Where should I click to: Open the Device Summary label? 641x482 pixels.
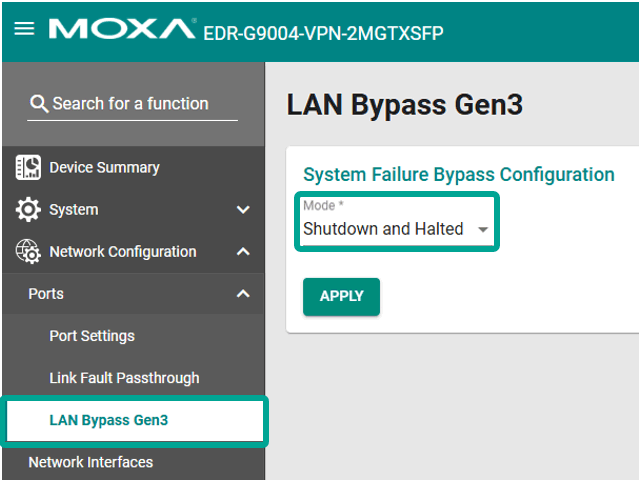coord(104,168)
